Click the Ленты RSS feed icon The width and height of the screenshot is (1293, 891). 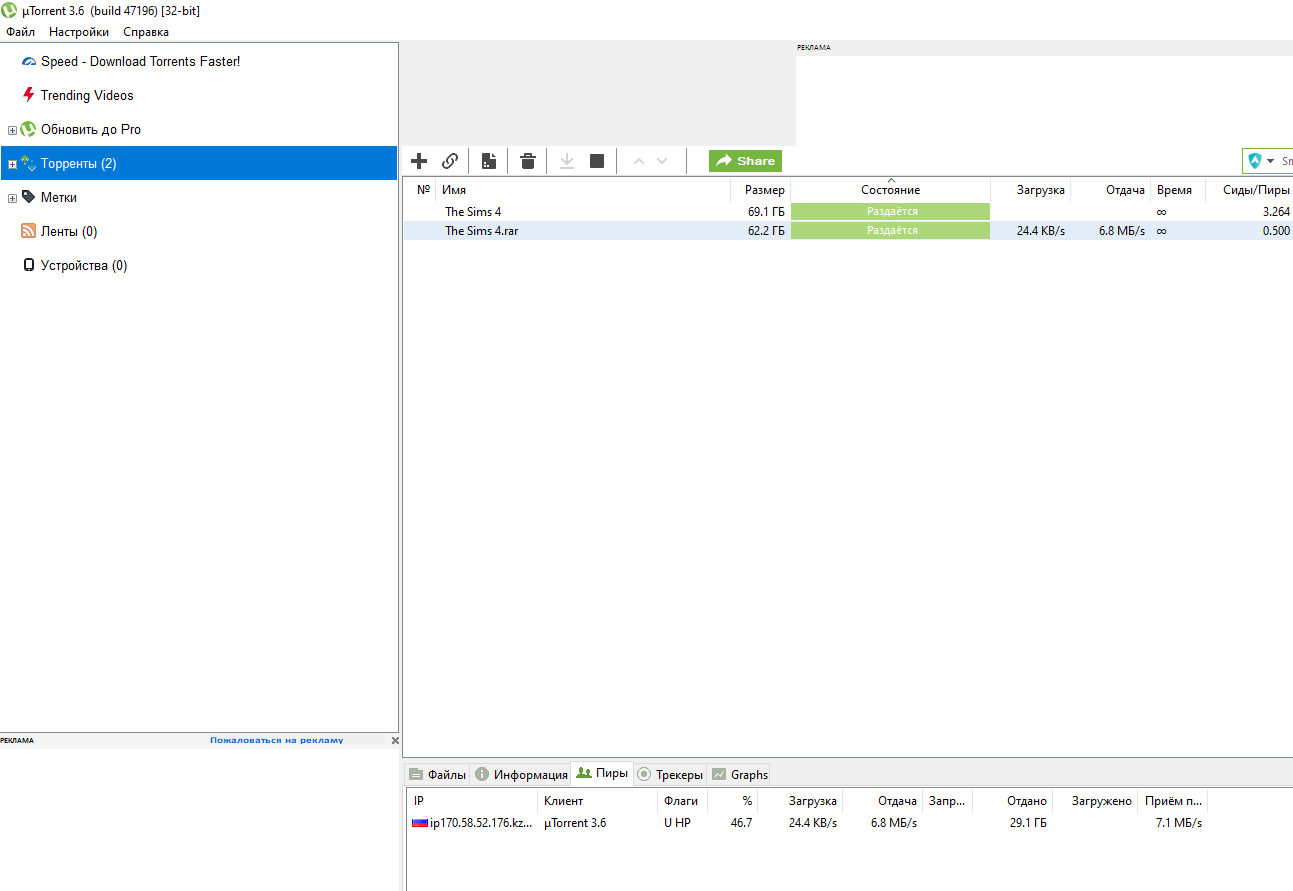coord(28,231)
